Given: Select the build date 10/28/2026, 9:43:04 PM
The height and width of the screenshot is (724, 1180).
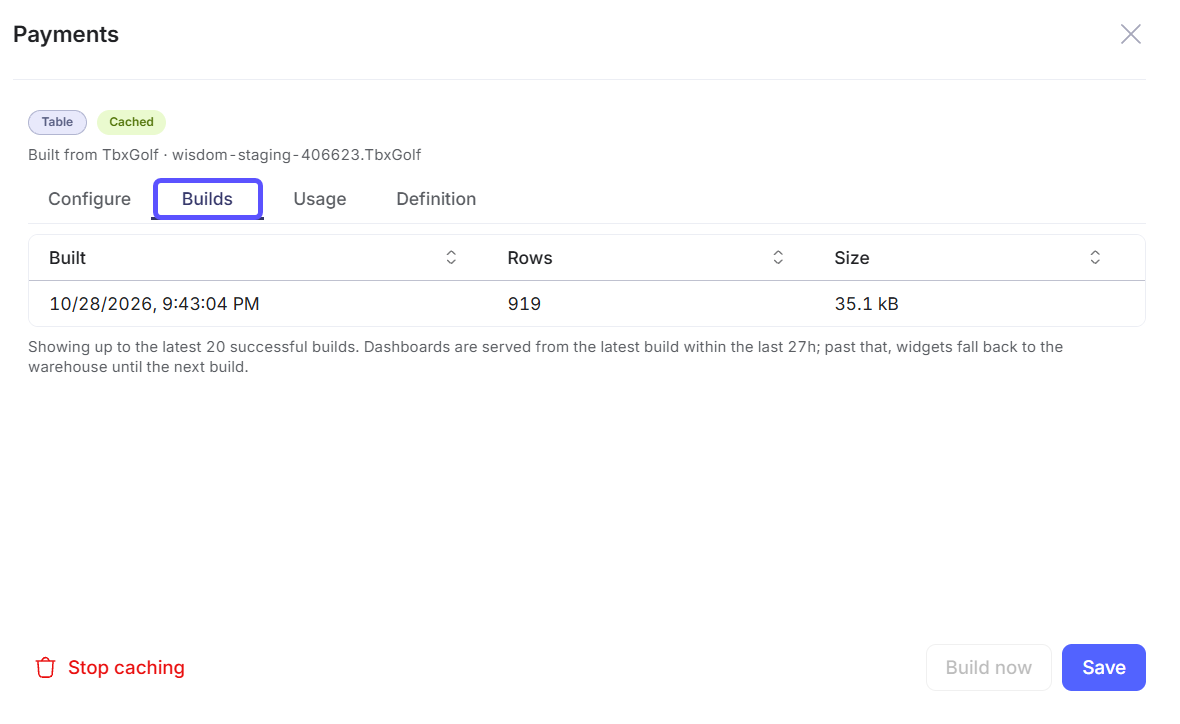Looking at the screenshot, I should pos(154,304).
